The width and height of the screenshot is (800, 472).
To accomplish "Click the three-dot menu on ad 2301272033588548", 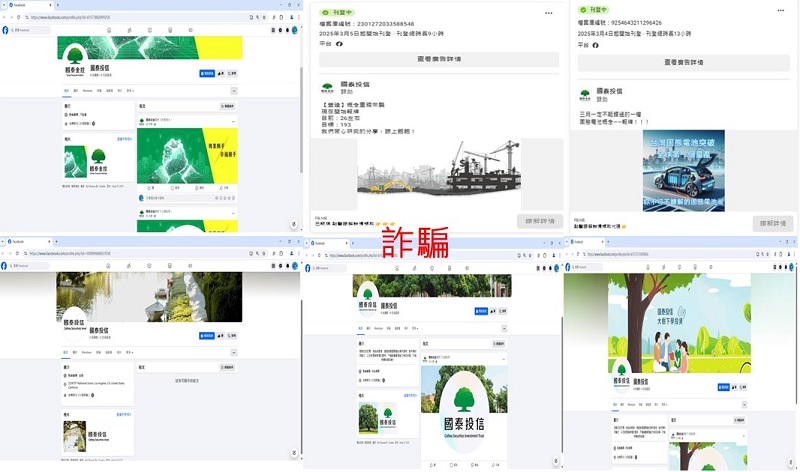I will pyautogui.click(x=548, y=13).
